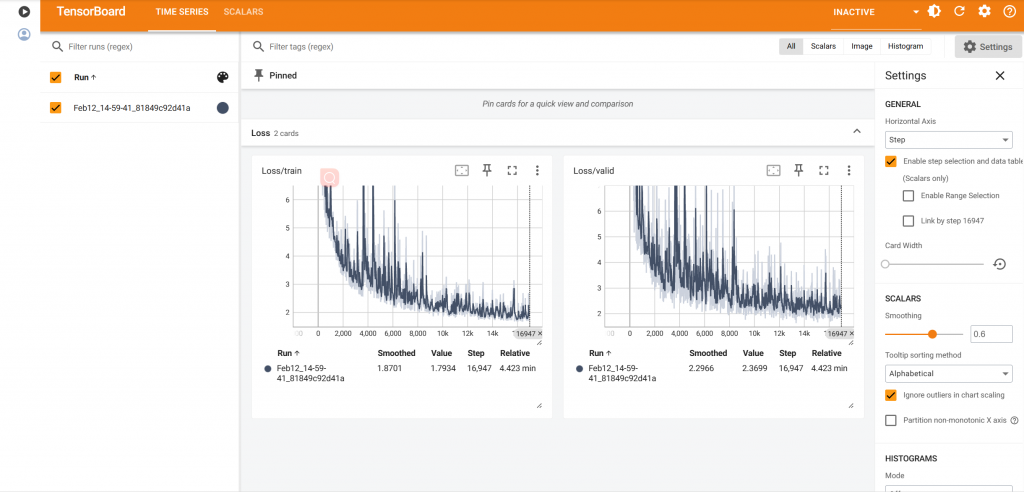
Task: Open the run color palette icon
Action: pyautogui.click(x=222, y=77)
